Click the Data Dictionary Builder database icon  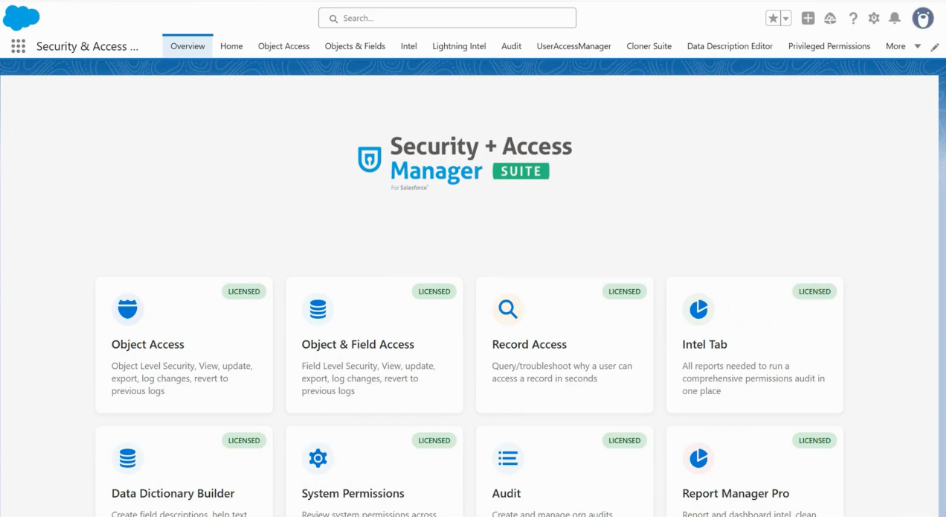tap(127, 458)
